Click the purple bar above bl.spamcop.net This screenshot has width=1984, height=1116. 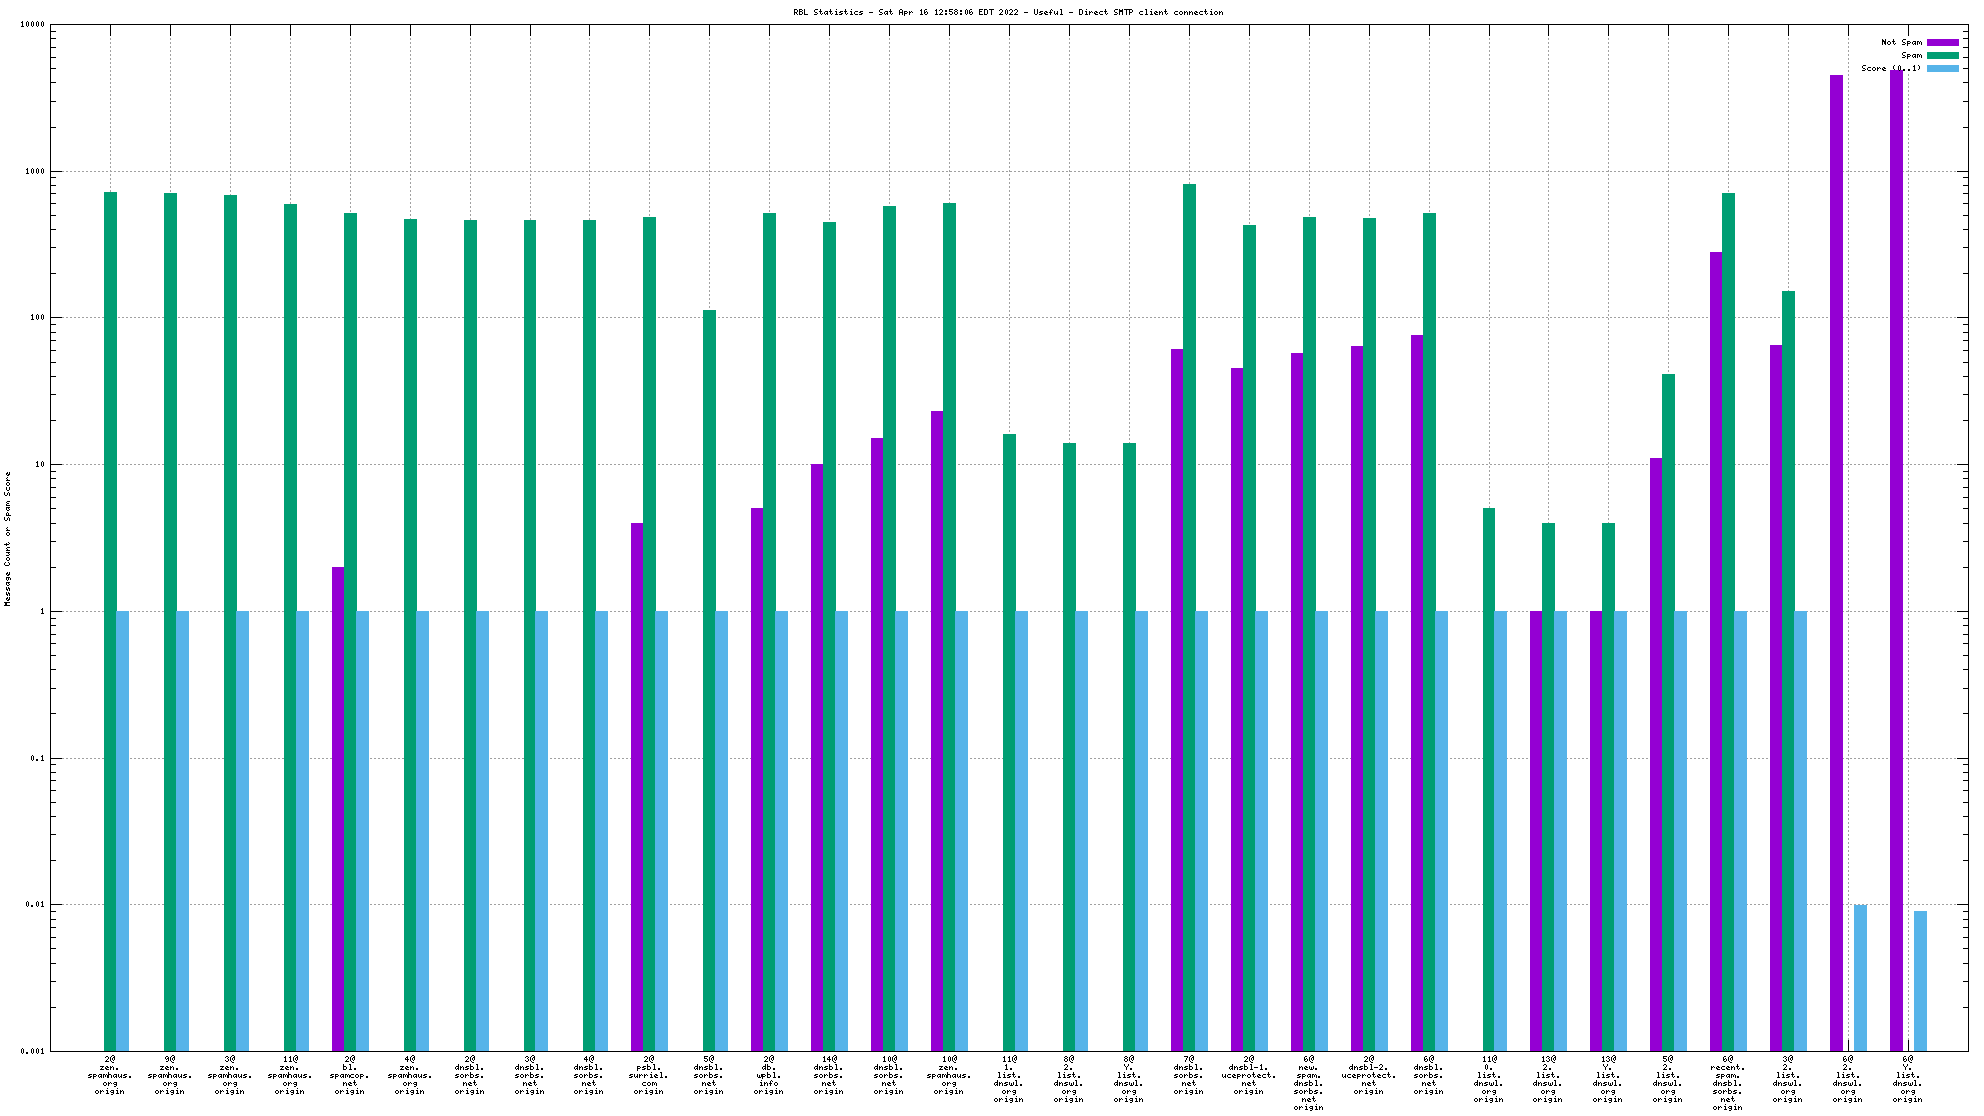pos(338,808)
